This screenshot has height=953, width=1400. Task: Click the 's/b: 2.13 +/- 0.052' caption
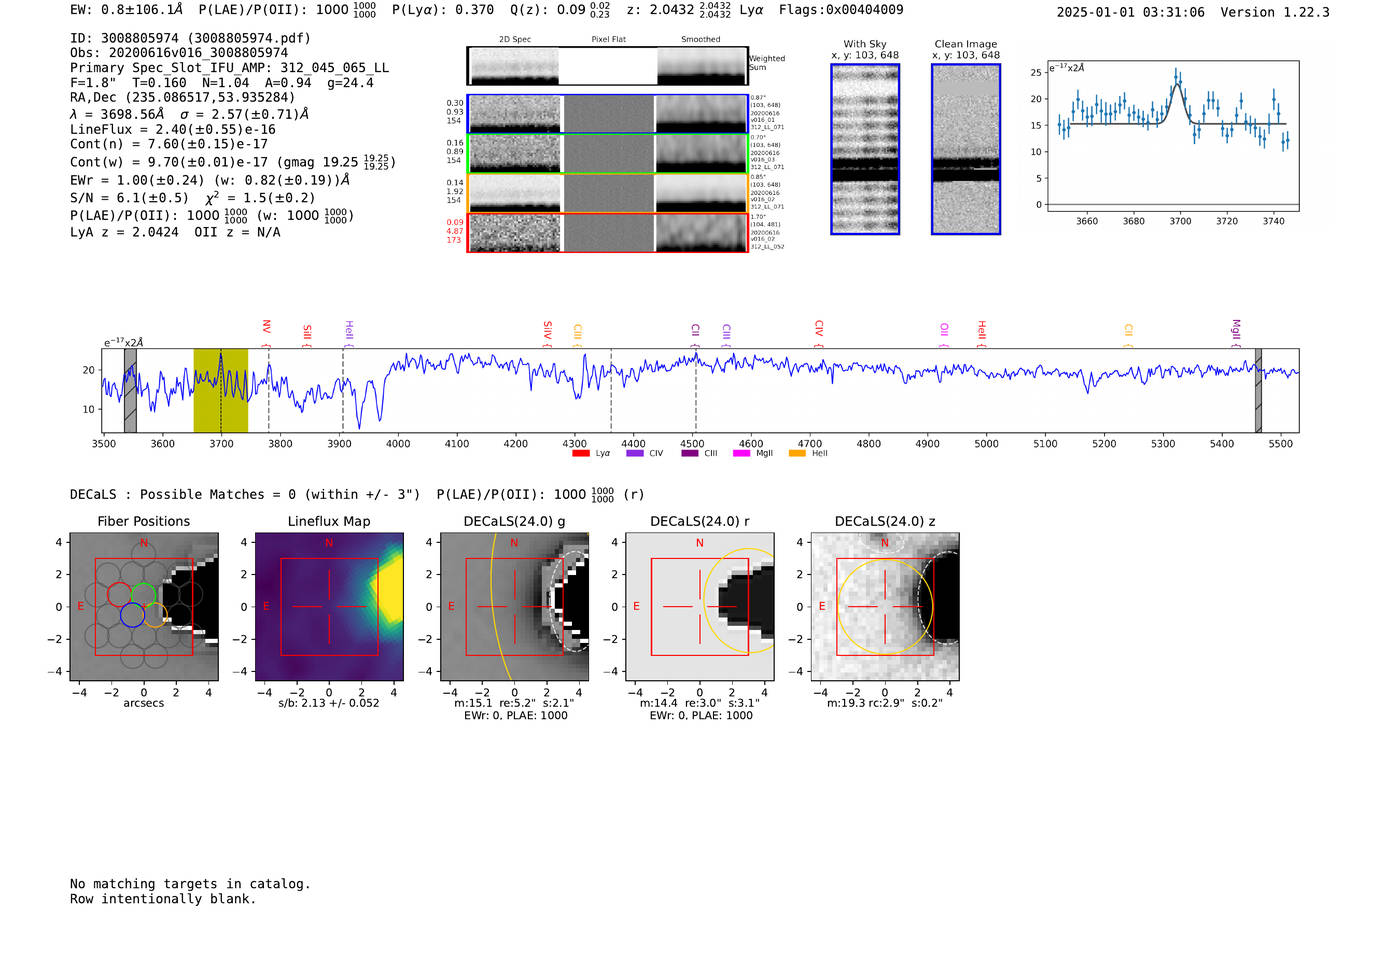click(x=329, y=703)
